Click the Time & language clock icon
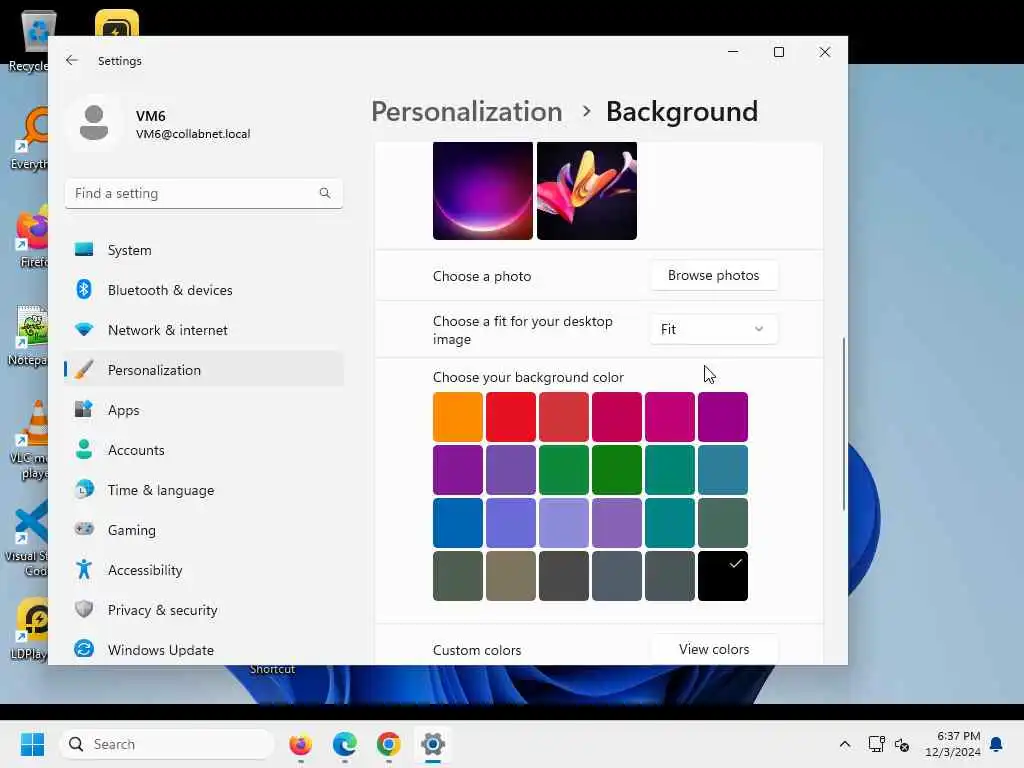Viewport: 1024px width, 768px height. click(84, 489)
